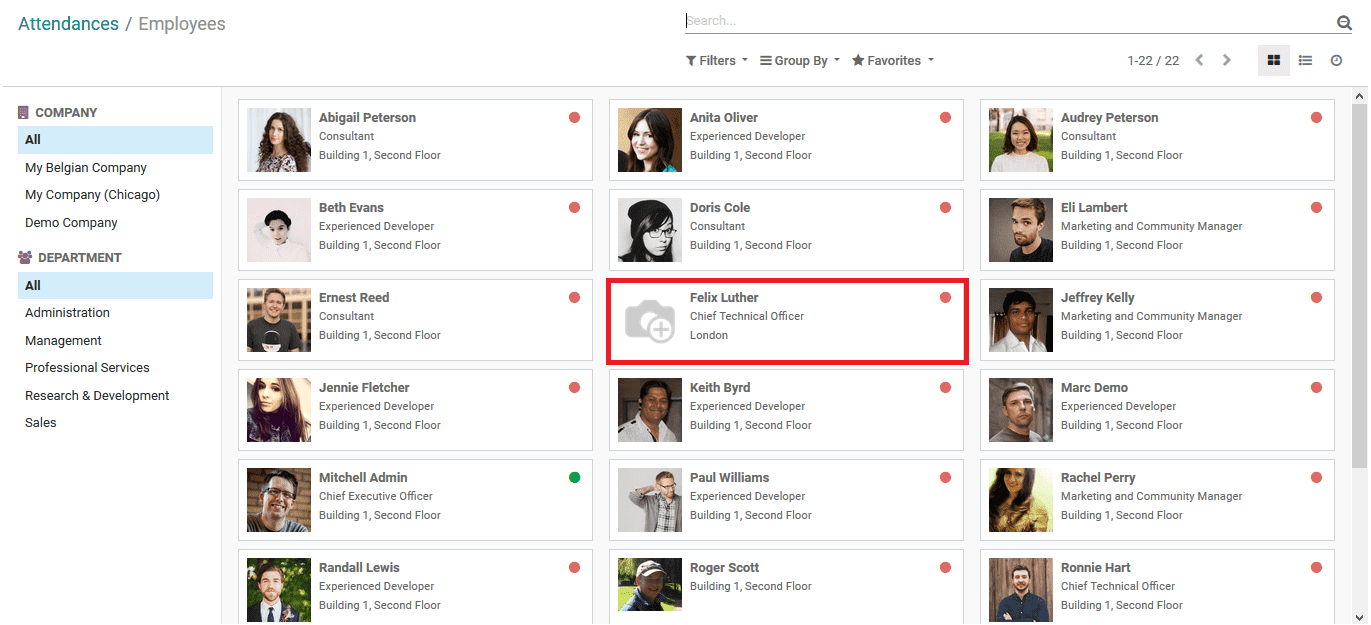Click the pager text 1-22 / 22
Image resolution: width=1371 pixels, height=625 pixels.
pyautogui.click(x=1153, y=61)
